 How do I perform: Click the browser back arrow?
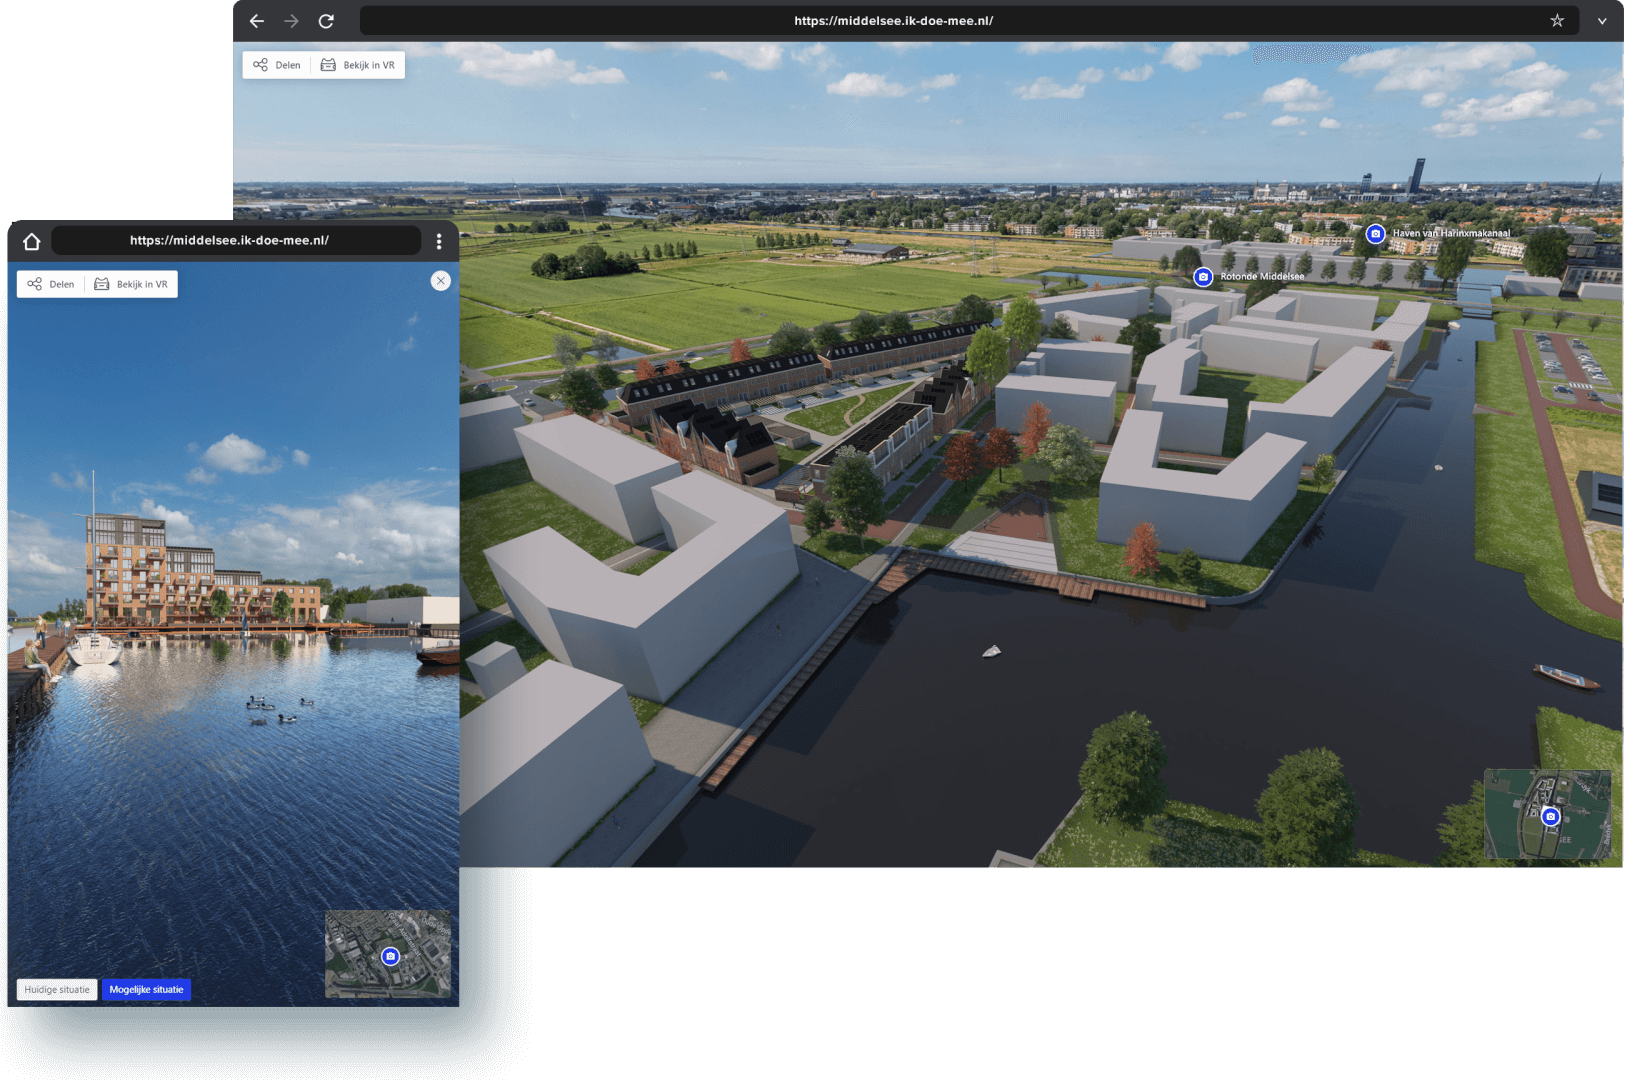[x=257, y=21]
